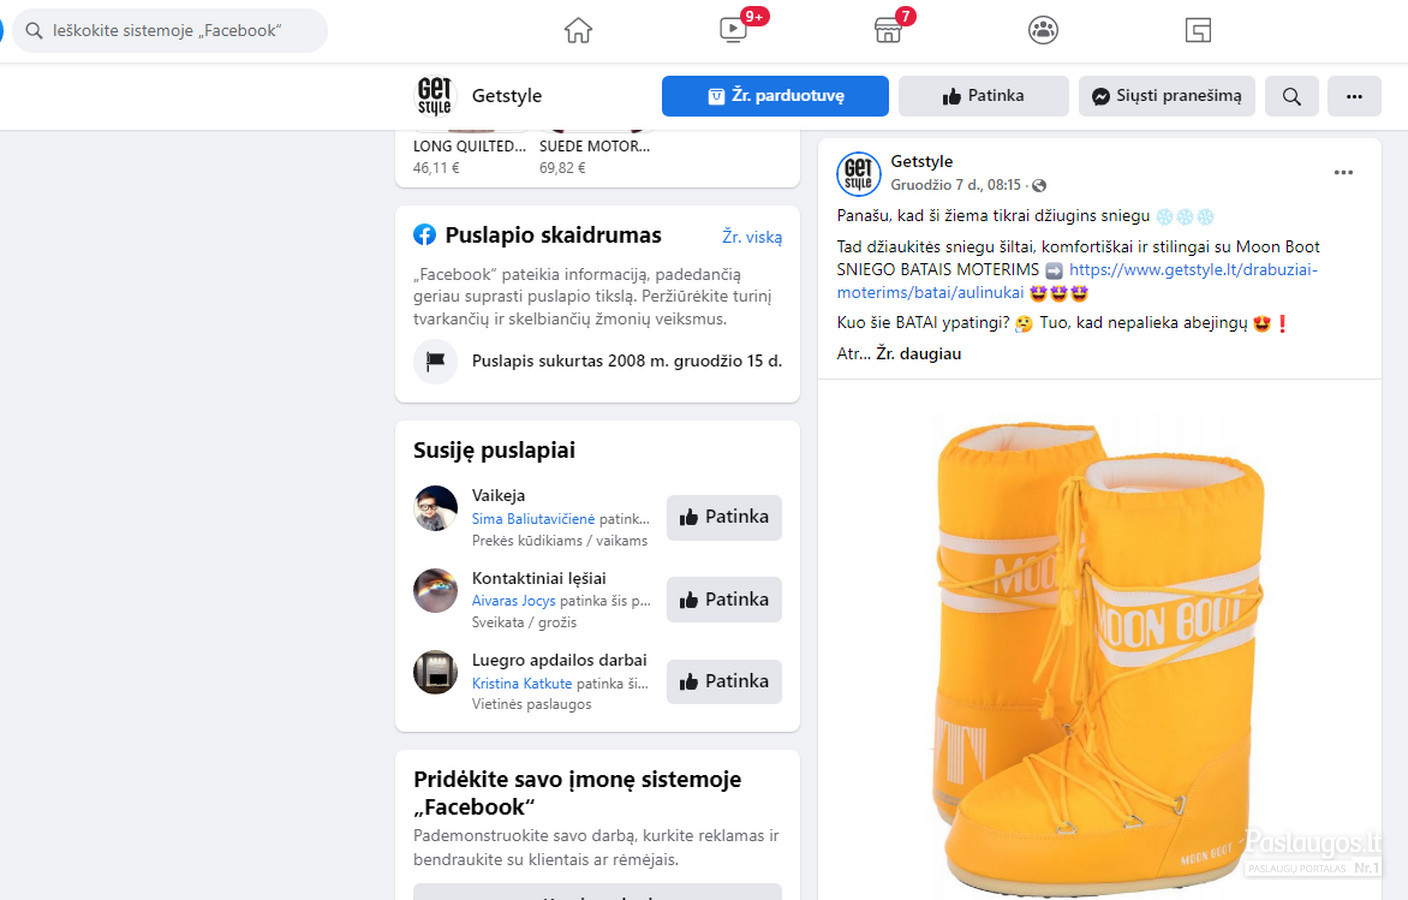Click the "Vietinės paslaugos" category text

[531, 705]
